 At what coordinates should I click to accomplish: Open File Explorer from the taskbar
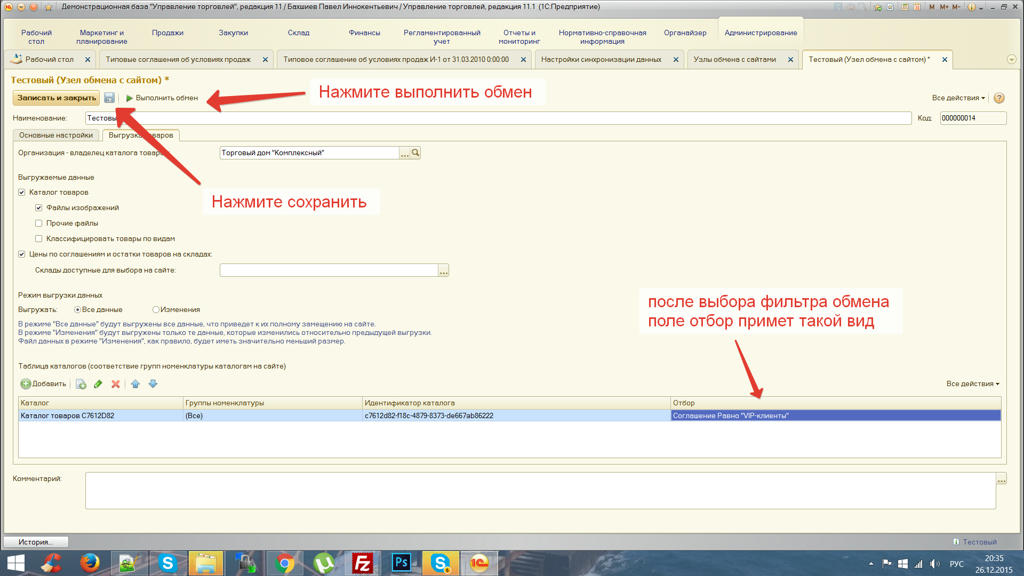coord(206,563)
